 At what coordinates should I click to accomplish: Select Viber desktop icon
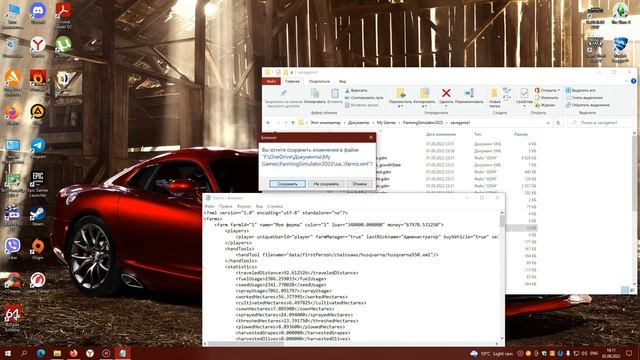12,249
